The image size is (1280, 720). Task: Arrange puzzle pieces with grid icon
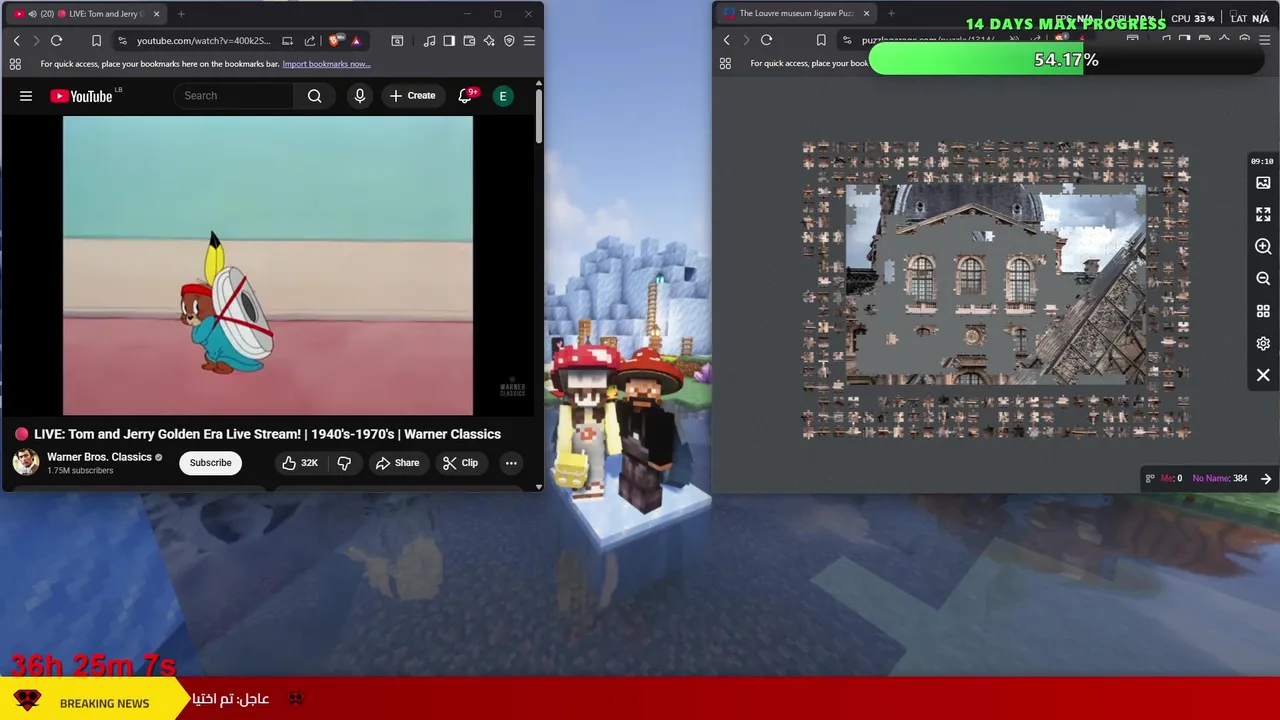[x=1263, y=311]
